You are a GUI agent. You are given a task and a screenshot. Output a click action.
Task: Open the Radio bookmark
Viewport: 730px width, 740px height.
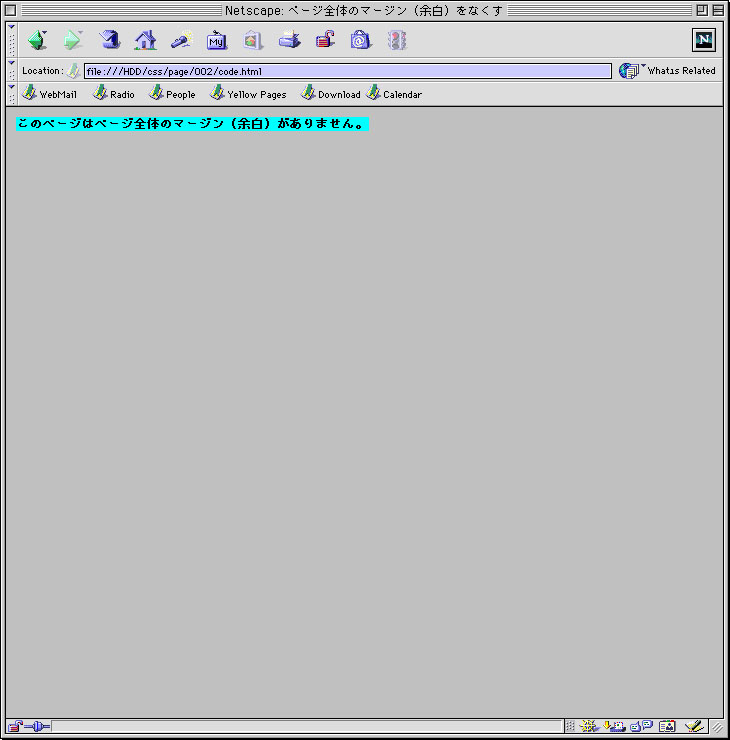(x=113, y=93)
